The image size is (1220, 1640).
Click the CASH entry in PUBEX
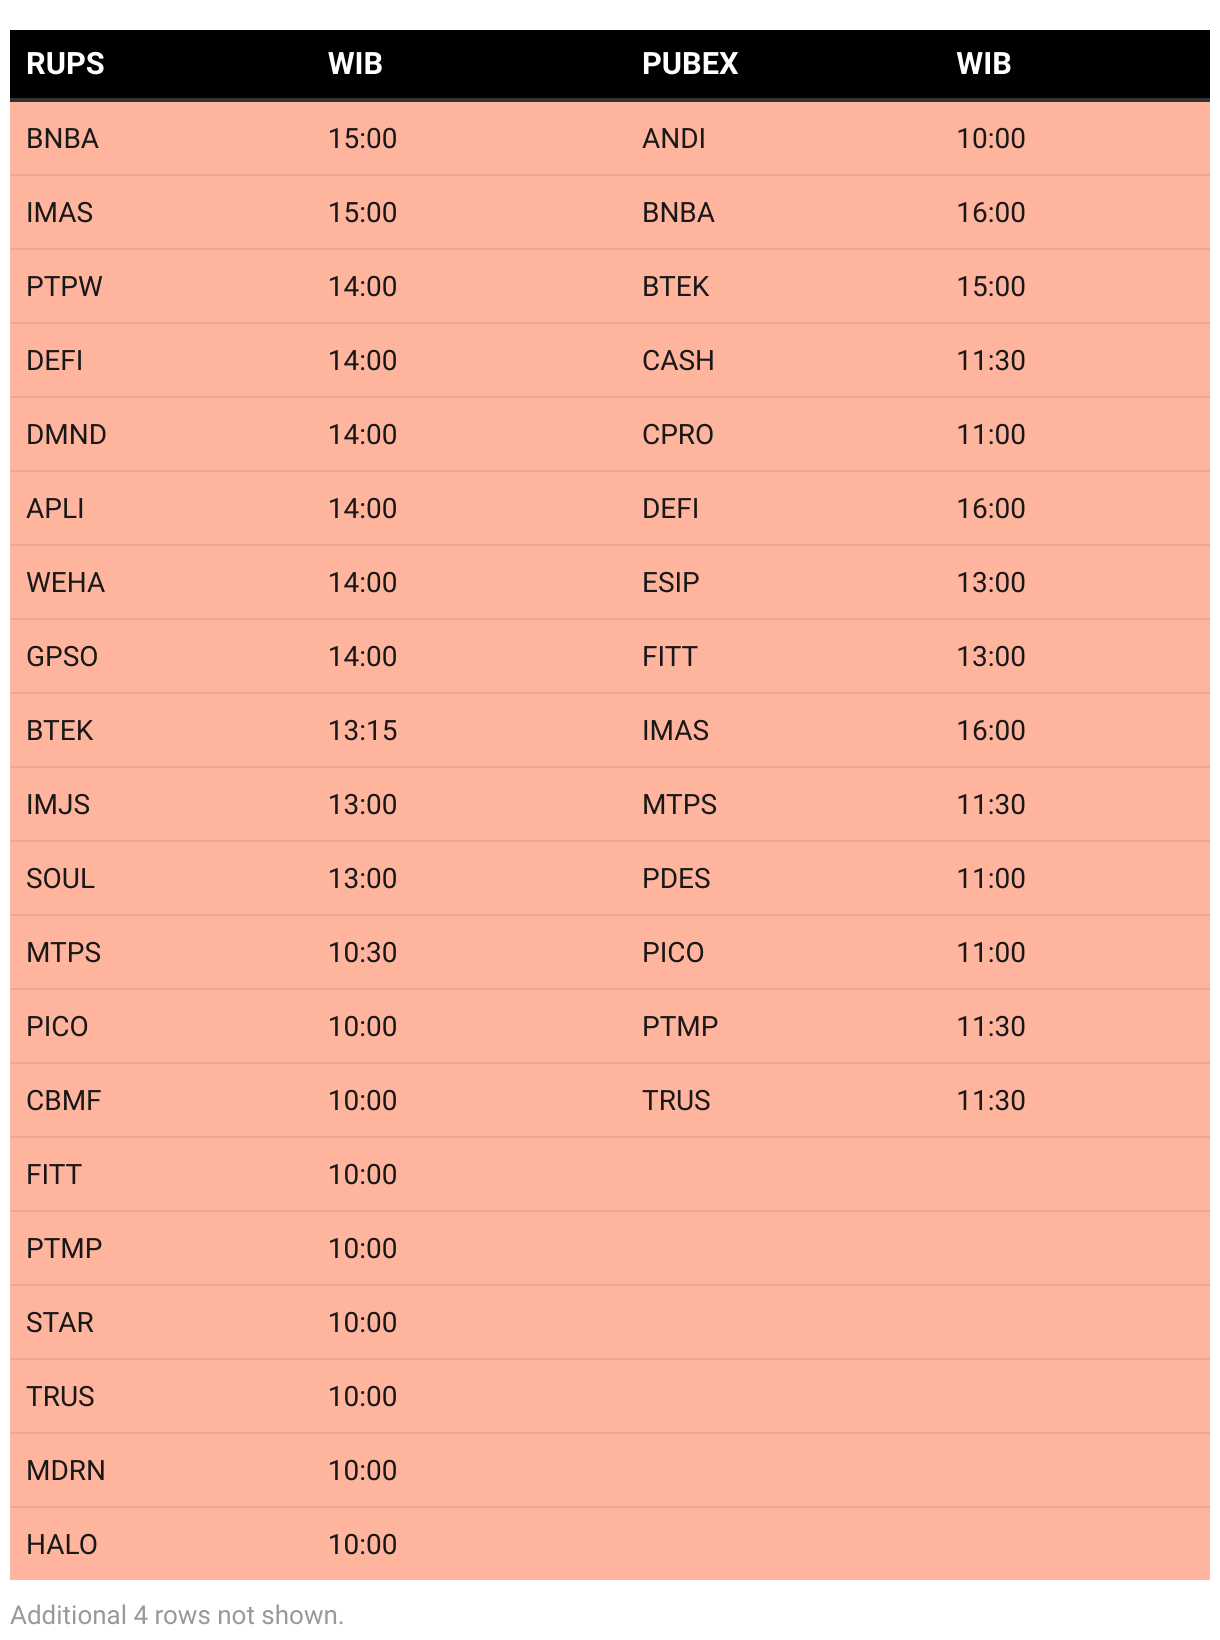(x=678, y=361)
